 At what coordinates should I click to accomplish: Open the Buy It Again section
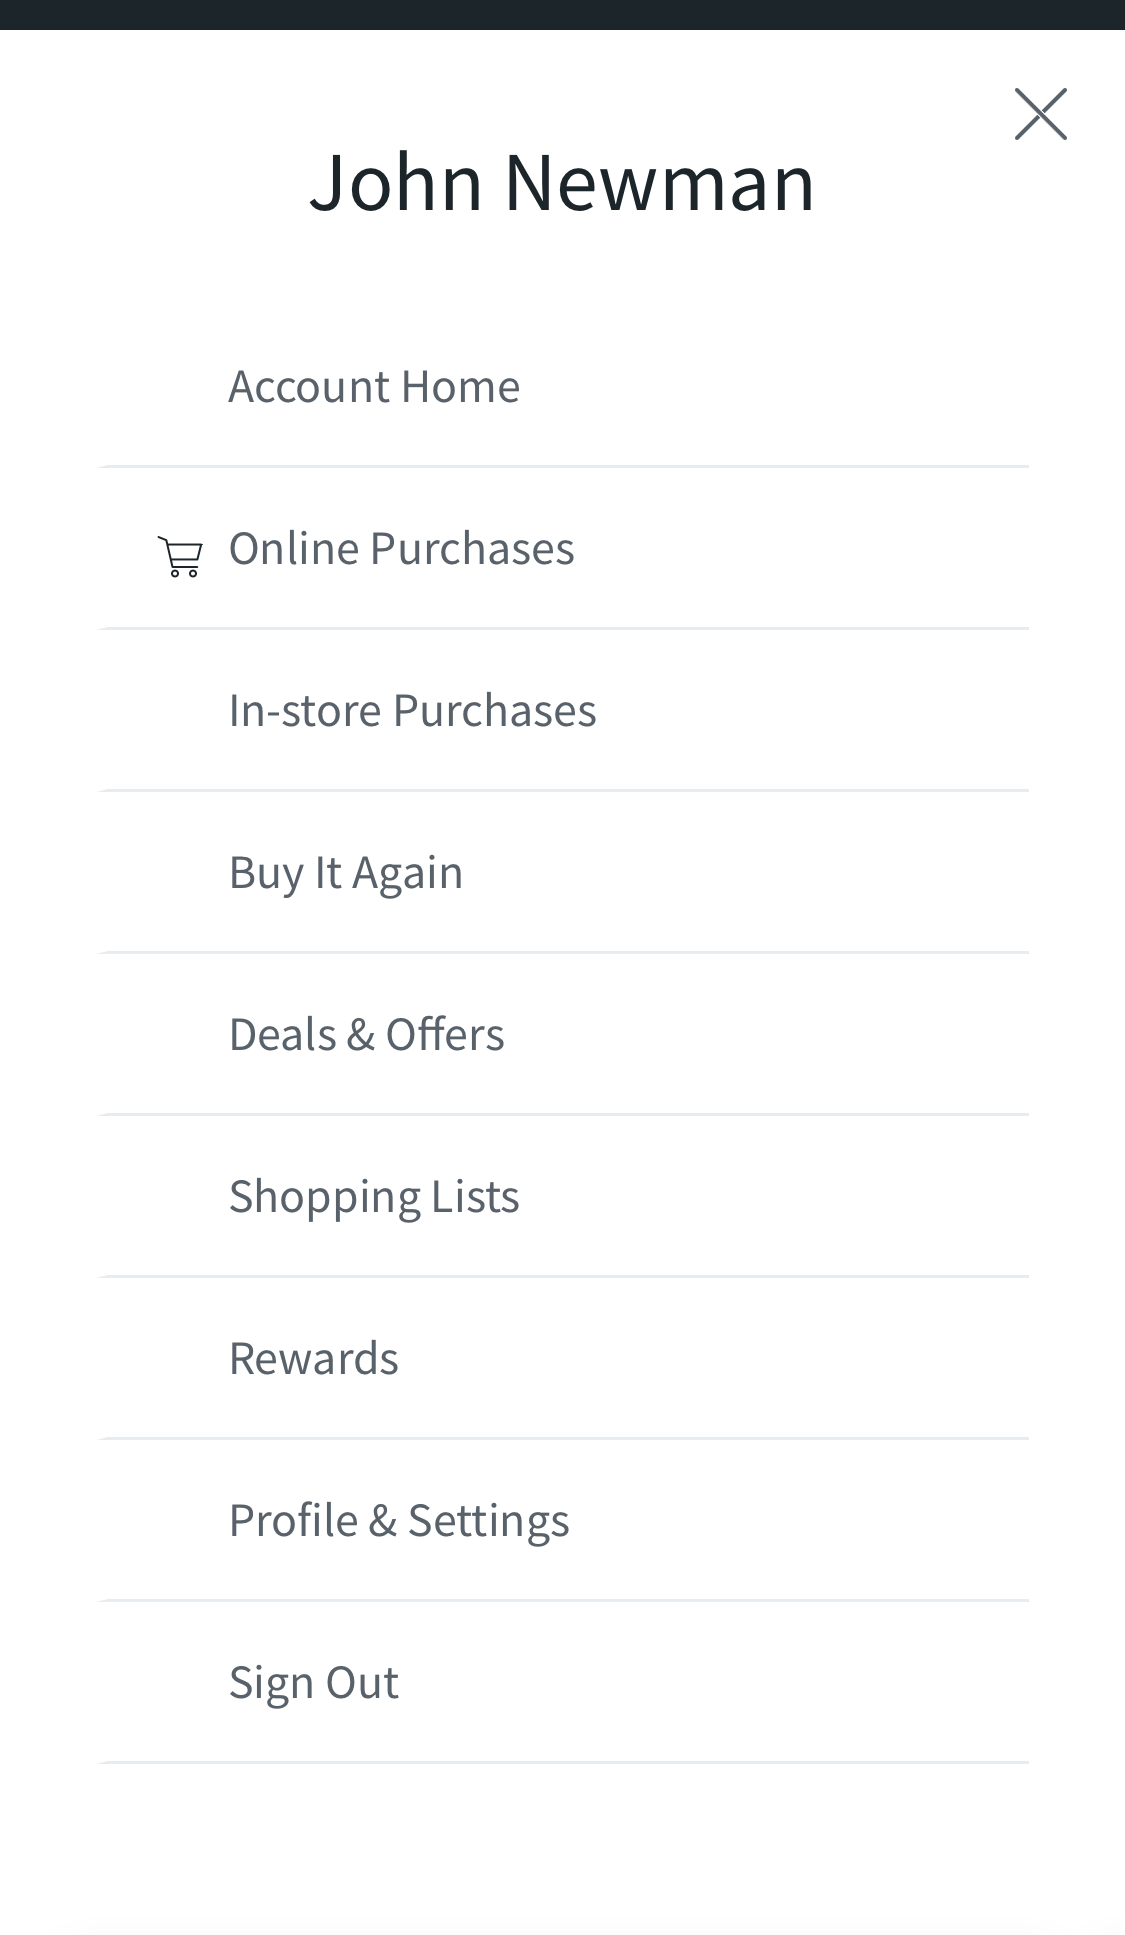pyautogui.click(x=346, y=871)
